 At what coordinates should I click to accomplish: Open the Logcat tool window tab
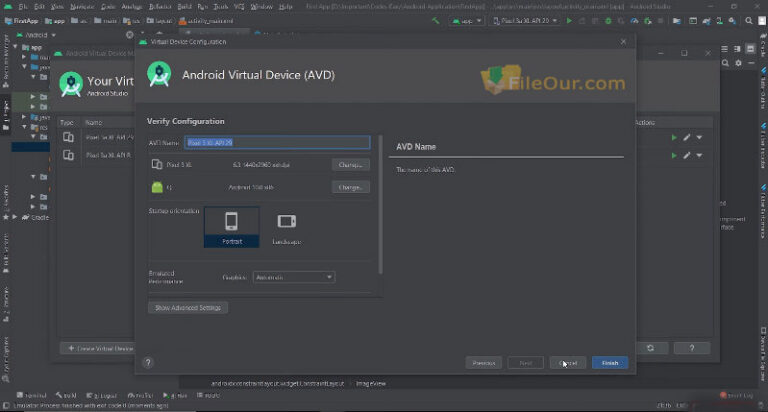pos(102,395)
